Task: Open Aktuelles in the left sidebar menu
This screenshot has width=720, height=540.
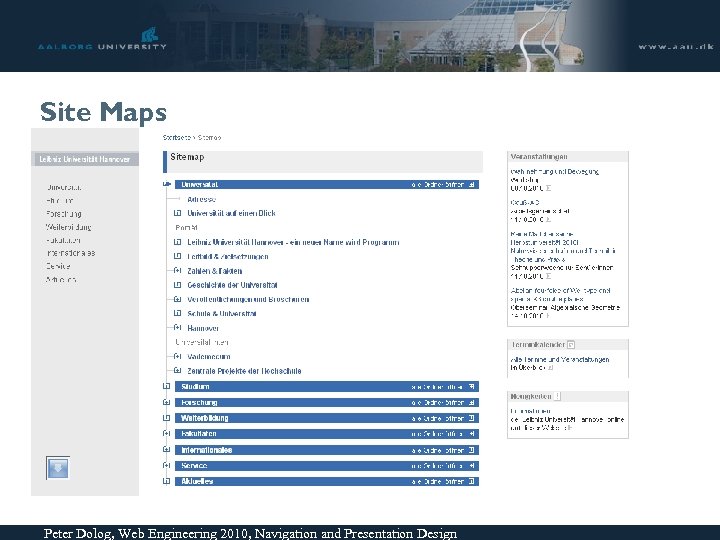Action: 61,280
